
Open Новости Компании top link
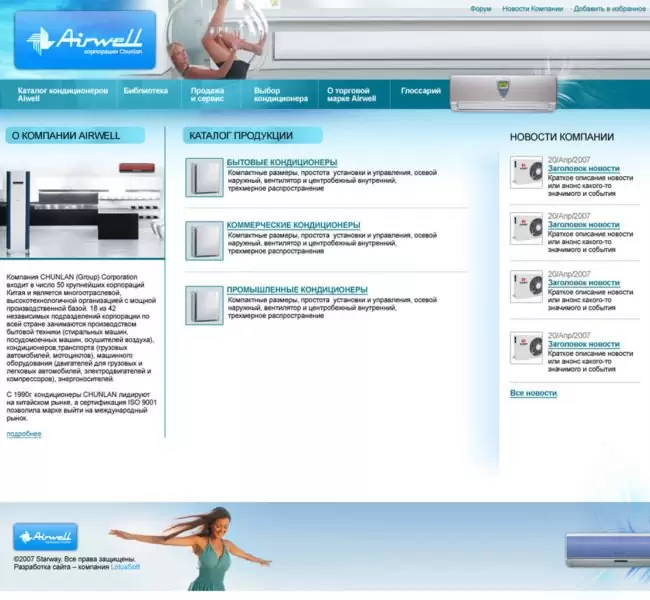pos(532,9)
